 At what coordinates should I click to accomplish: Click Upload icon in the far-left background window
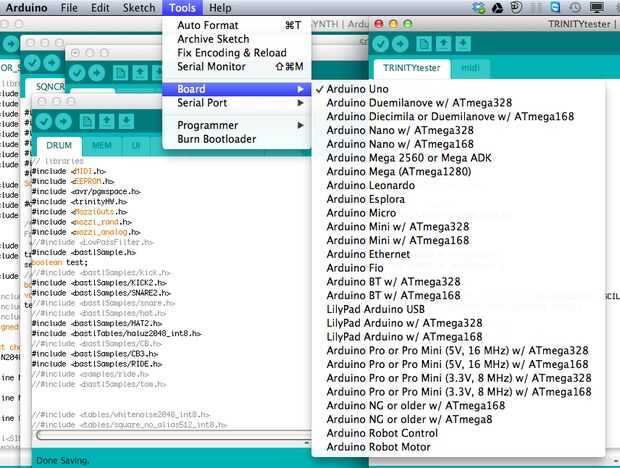[11, 44]
